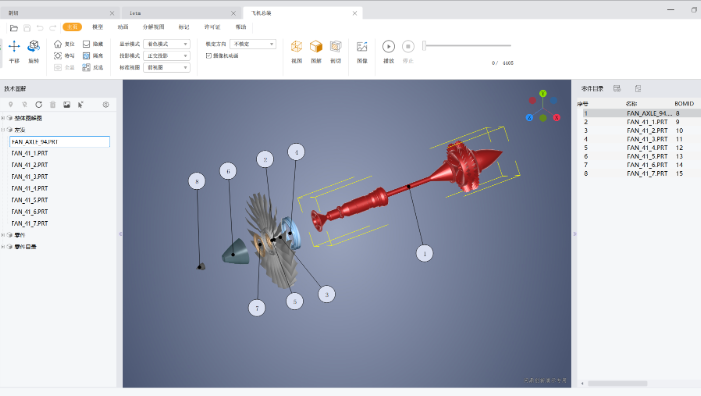Collapse left panel with the splitter arrow
Image resolution: width=701 pixels, height=396 pixels.
pos(120,234)
